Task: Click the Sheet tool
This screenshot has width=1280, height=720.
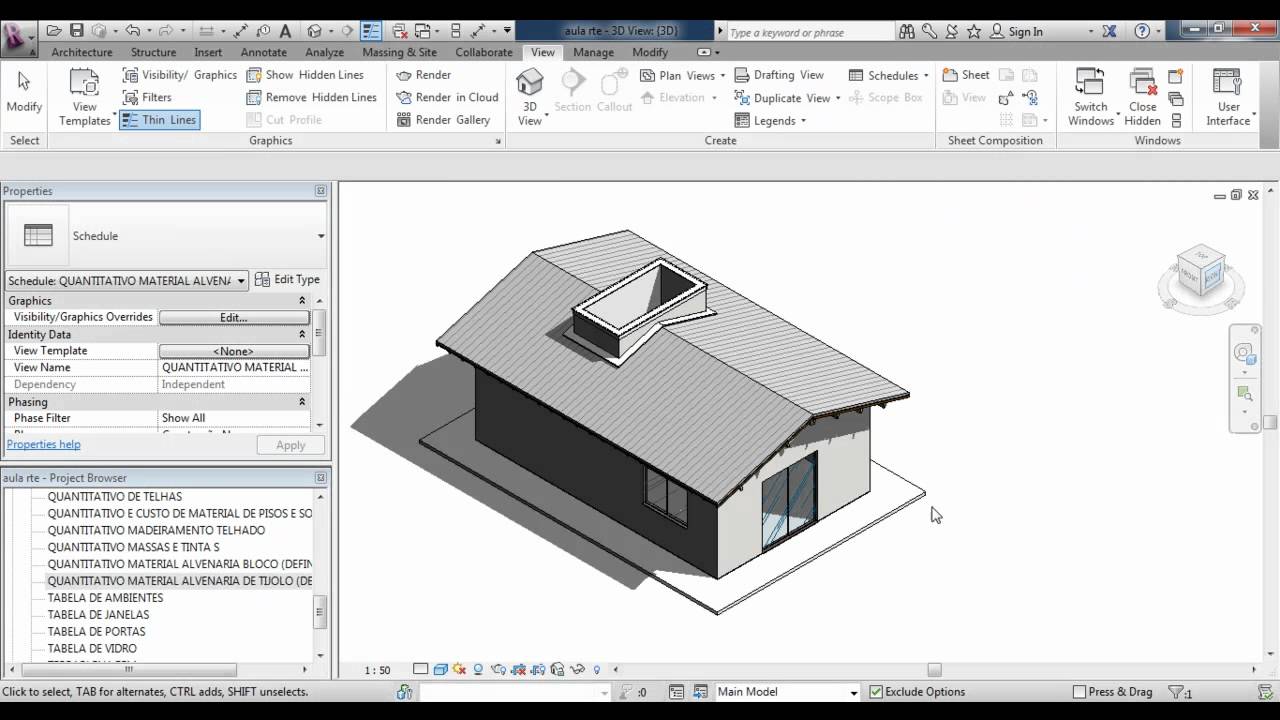Action: coord(966,75)
